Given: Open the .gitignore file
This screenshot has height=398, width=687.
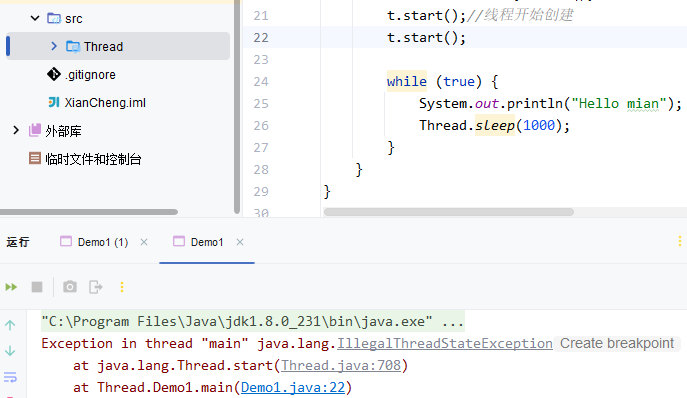Looking at the screenshot, I should tap(90, 75).
